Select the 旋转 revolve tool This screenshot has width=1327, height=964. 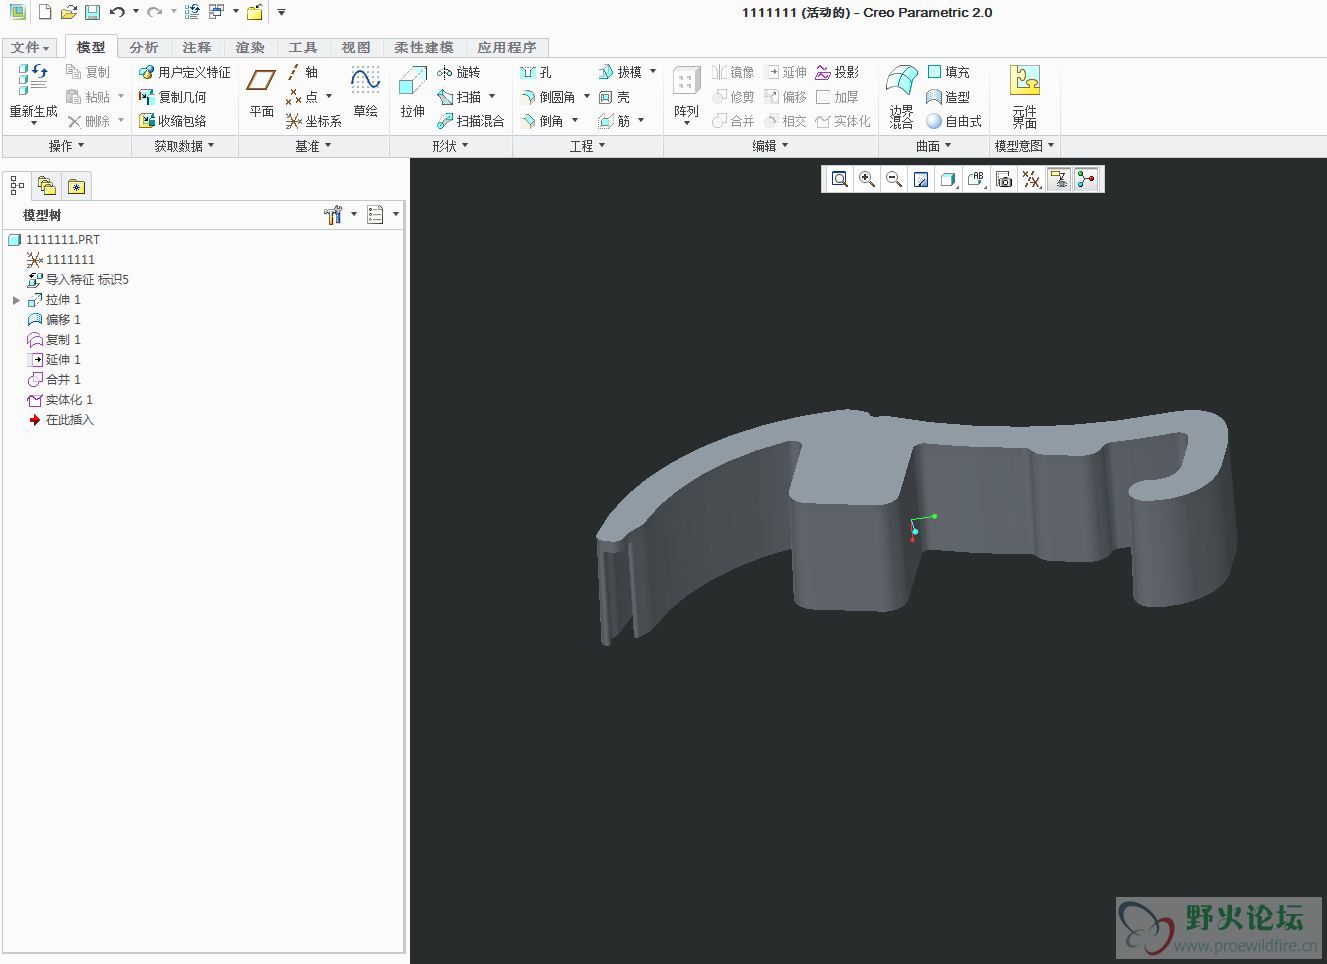459,72
